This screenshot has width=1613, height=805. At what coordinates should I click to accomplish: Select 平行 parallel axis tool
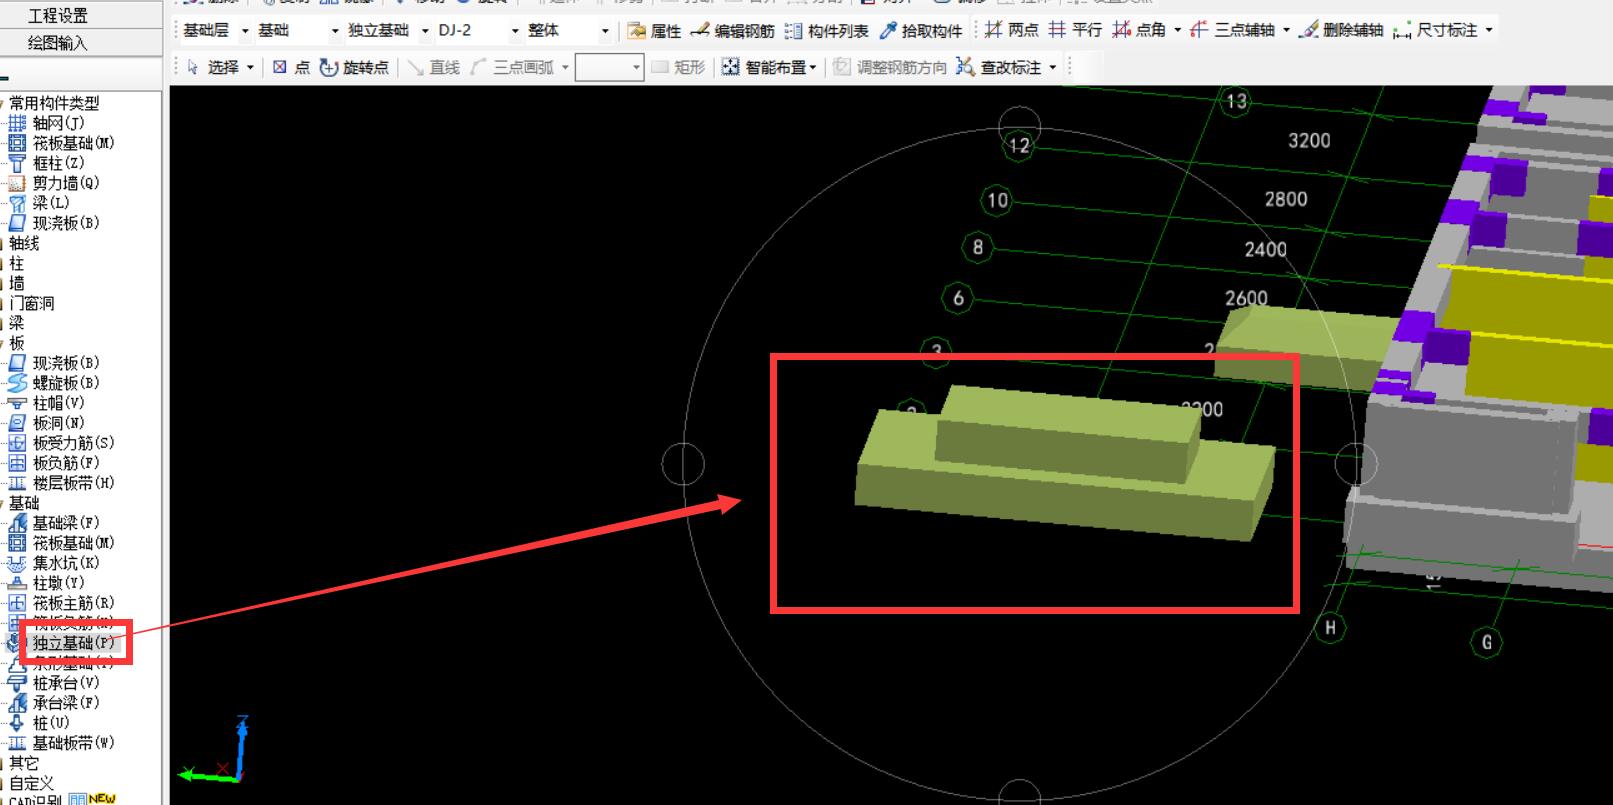(1075, 30)
